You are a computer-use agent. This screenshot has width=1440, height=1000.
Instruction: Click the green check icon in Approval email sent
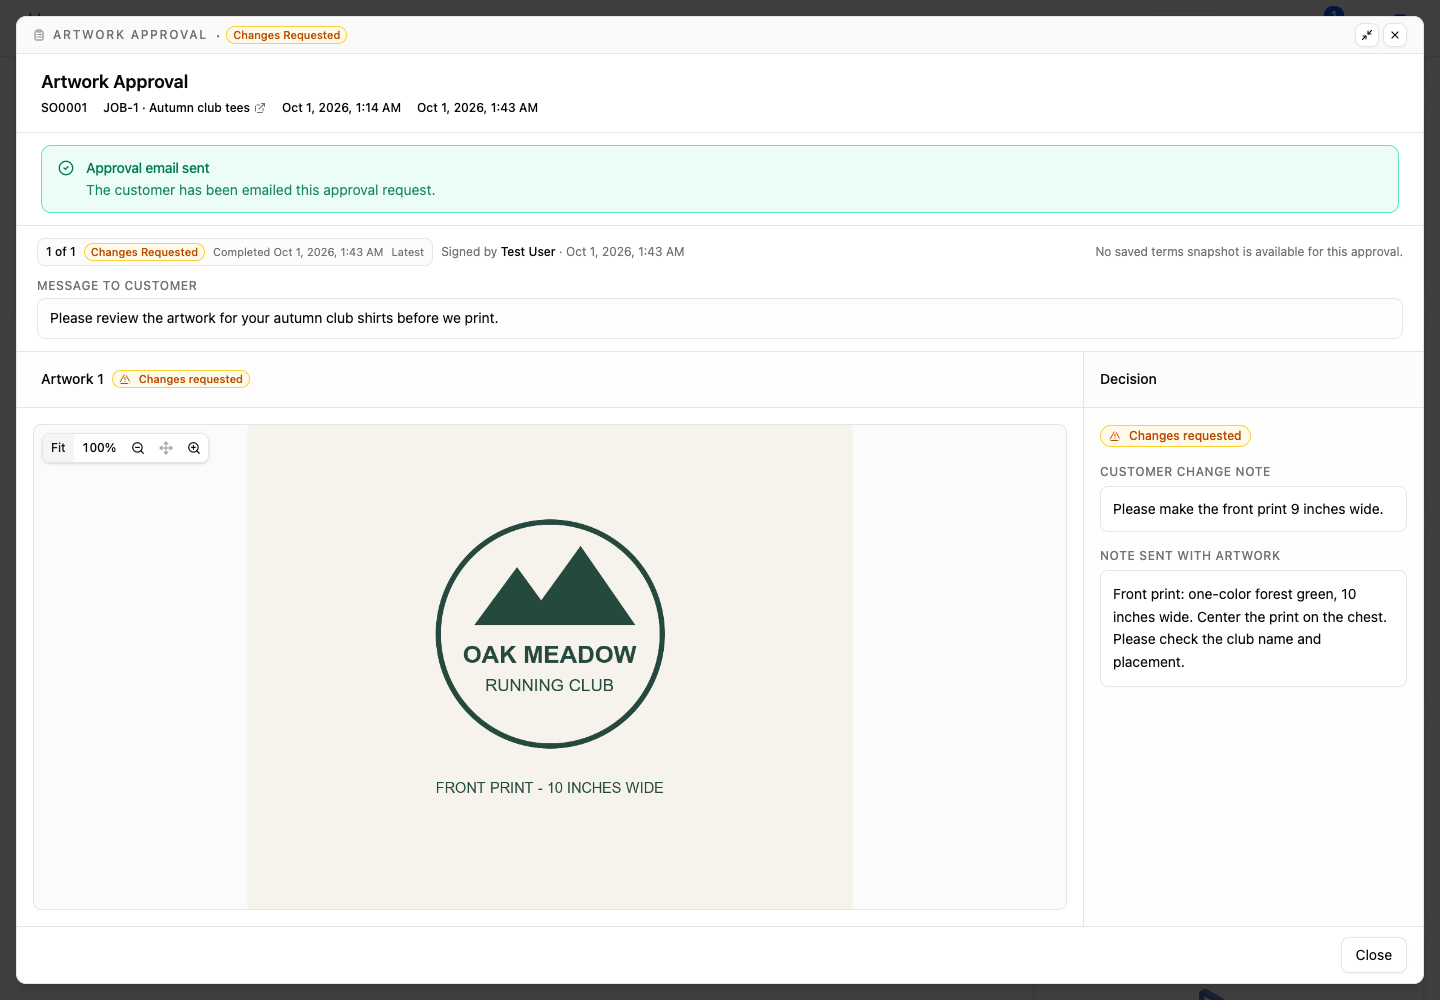(x=66, y=168)
